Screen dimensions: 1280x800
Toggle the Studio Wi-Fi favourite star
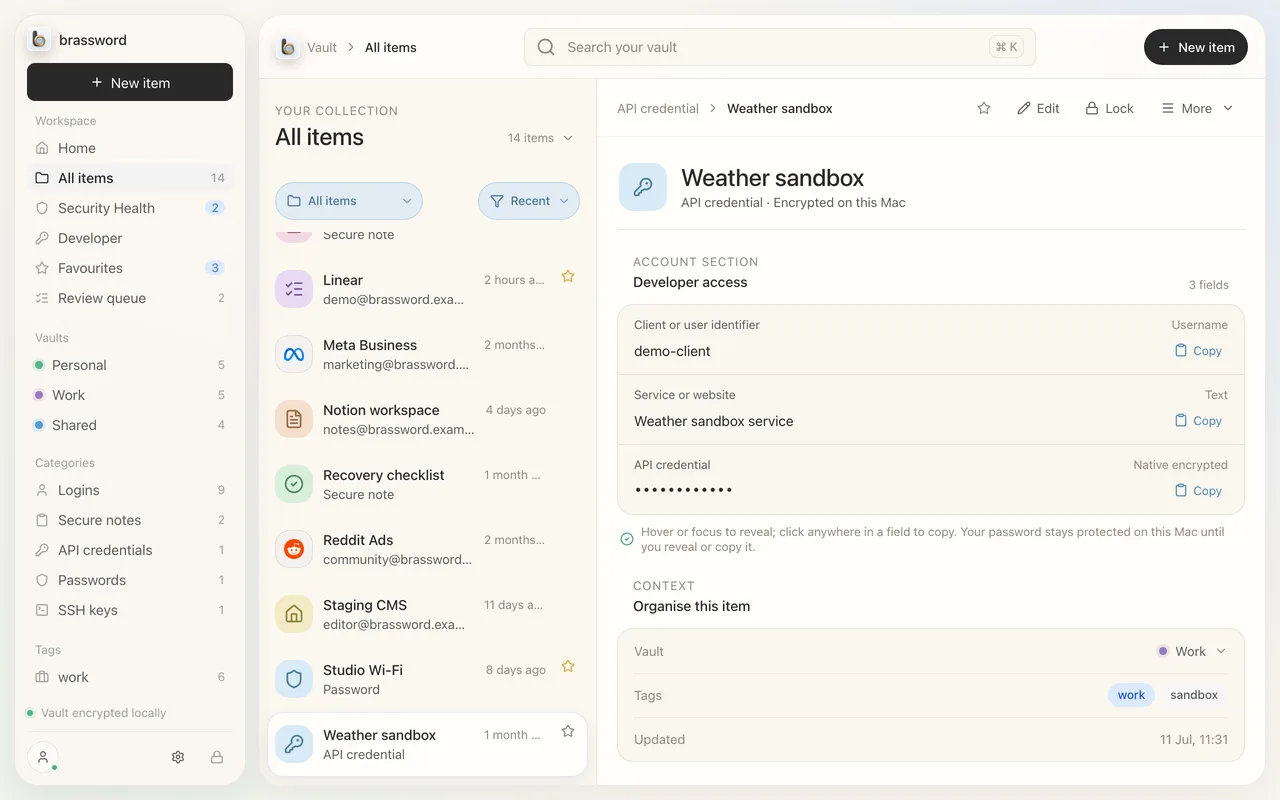tap(568, 666)
